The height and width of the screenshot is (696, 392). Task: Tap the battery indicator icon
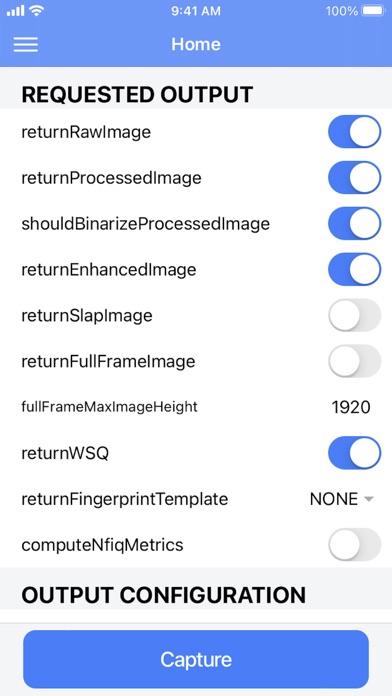click(374, 11)
